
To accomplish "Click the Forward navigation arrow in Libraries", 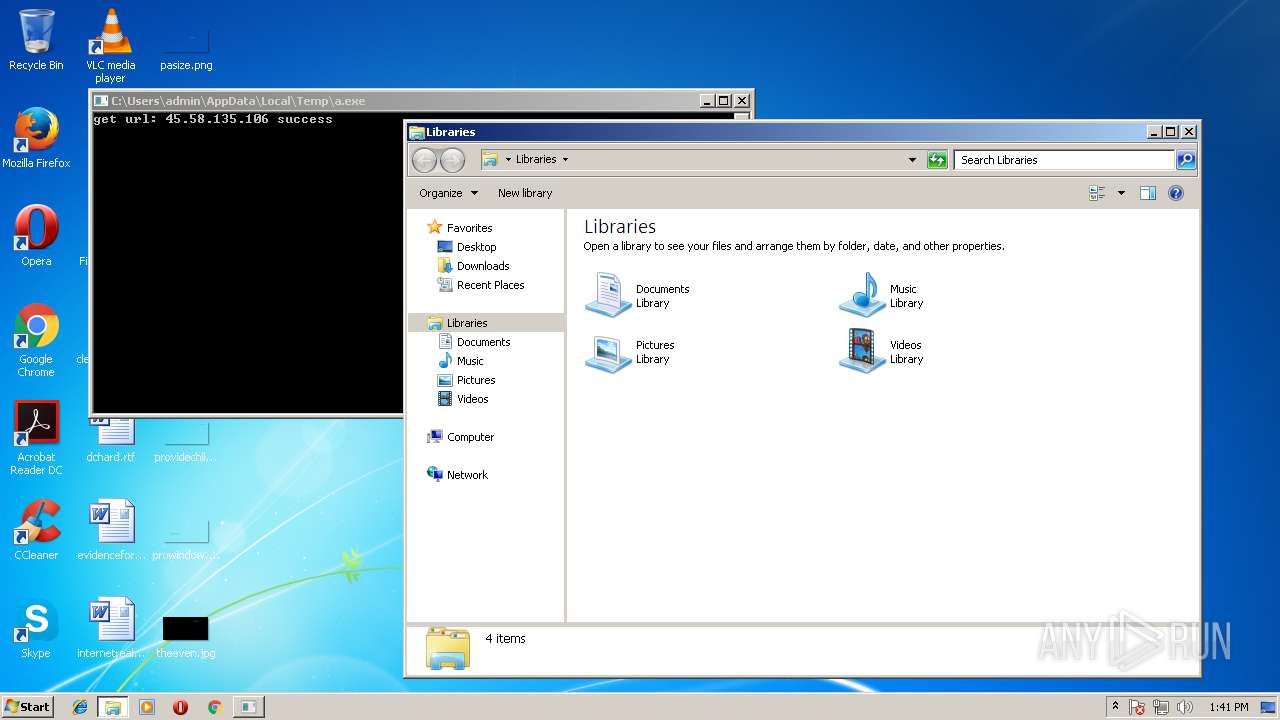I will click(452, 160).
